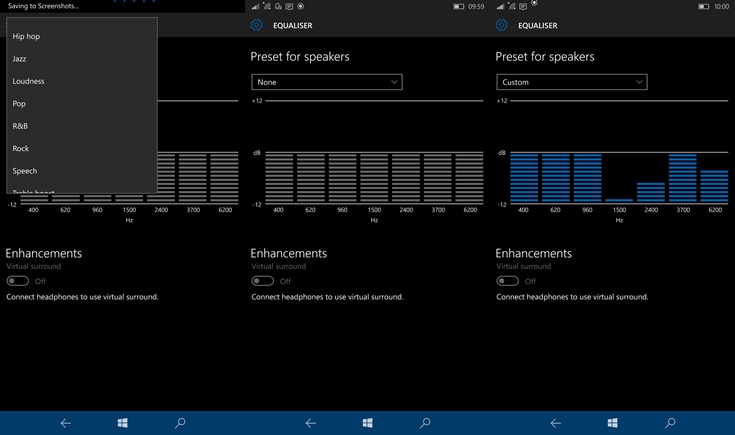This screenshot has width=735, height=435.
Task: Click the dropdown arrow beside Custom
Action: pos(639,82)
